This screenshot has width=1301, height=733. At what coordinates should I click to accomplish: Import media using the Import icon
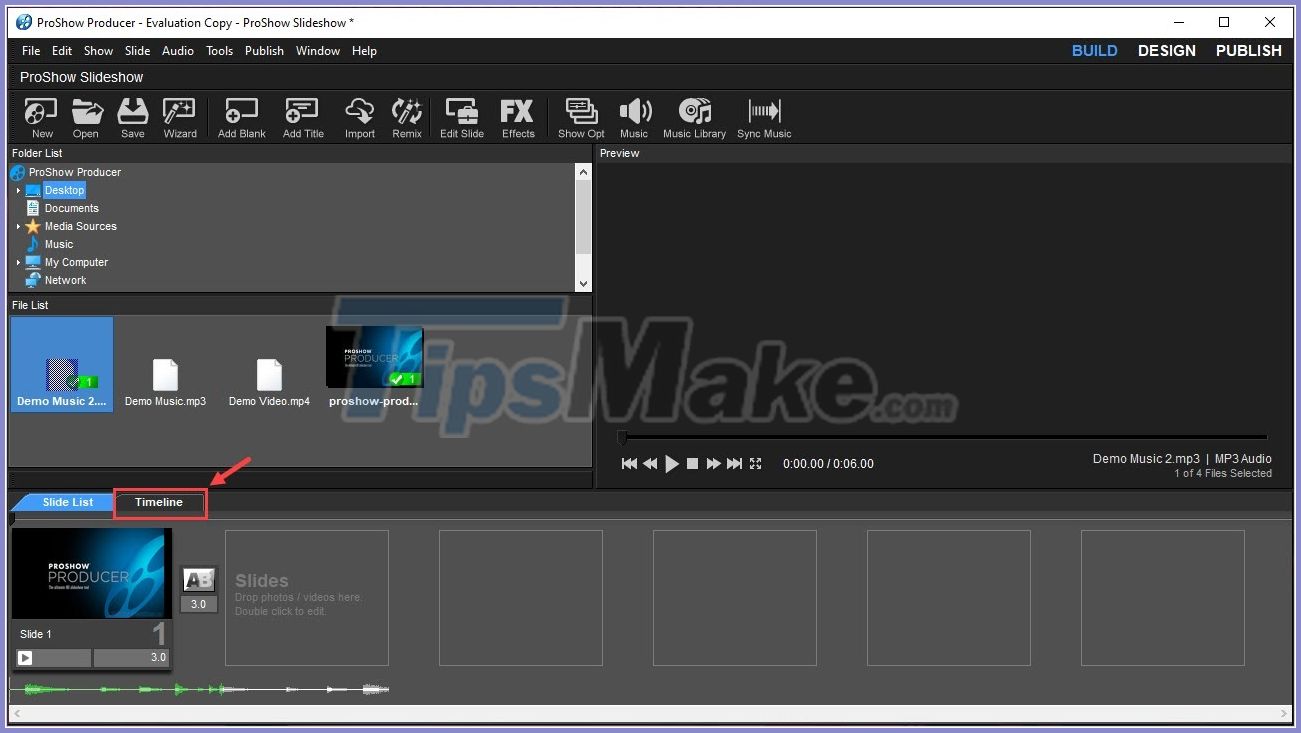click(x=359, y=117)
